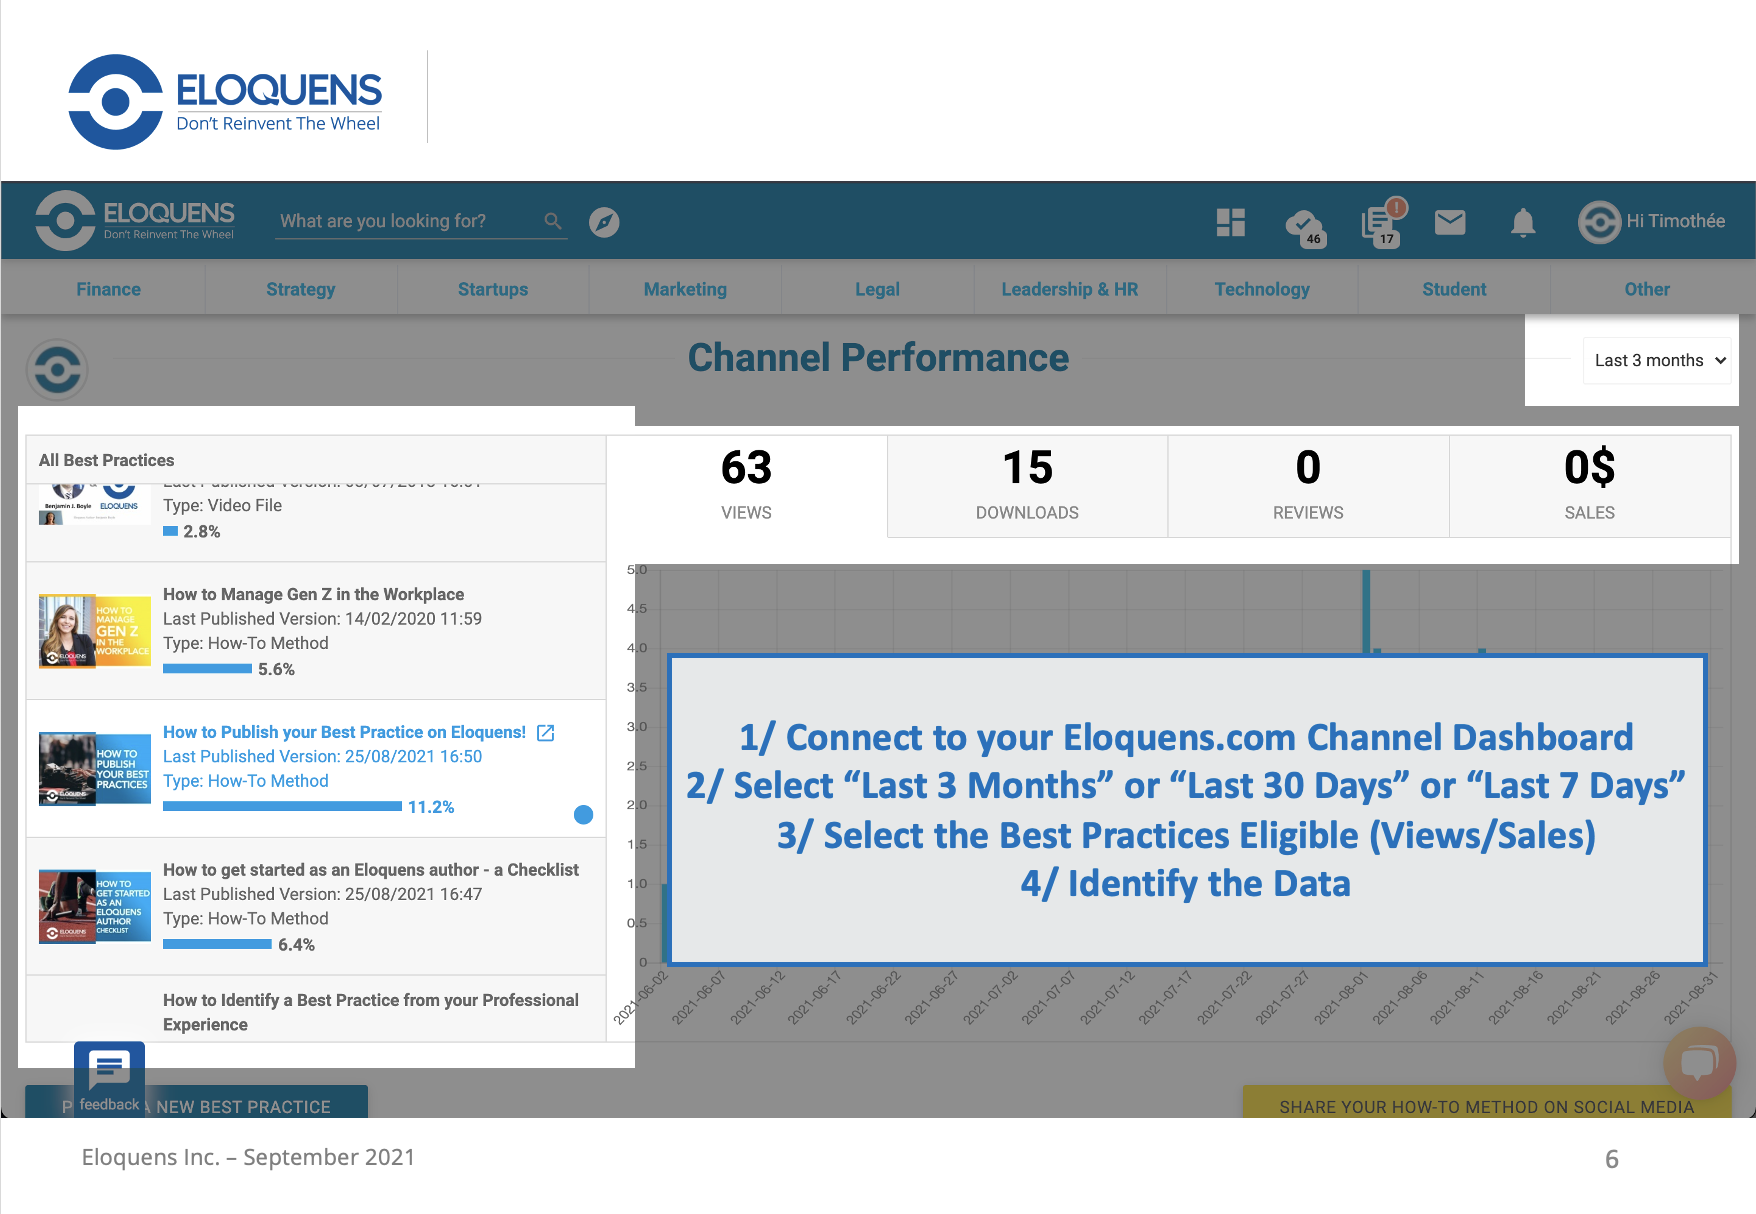Click the search magnifier icon

coord(553,221)
